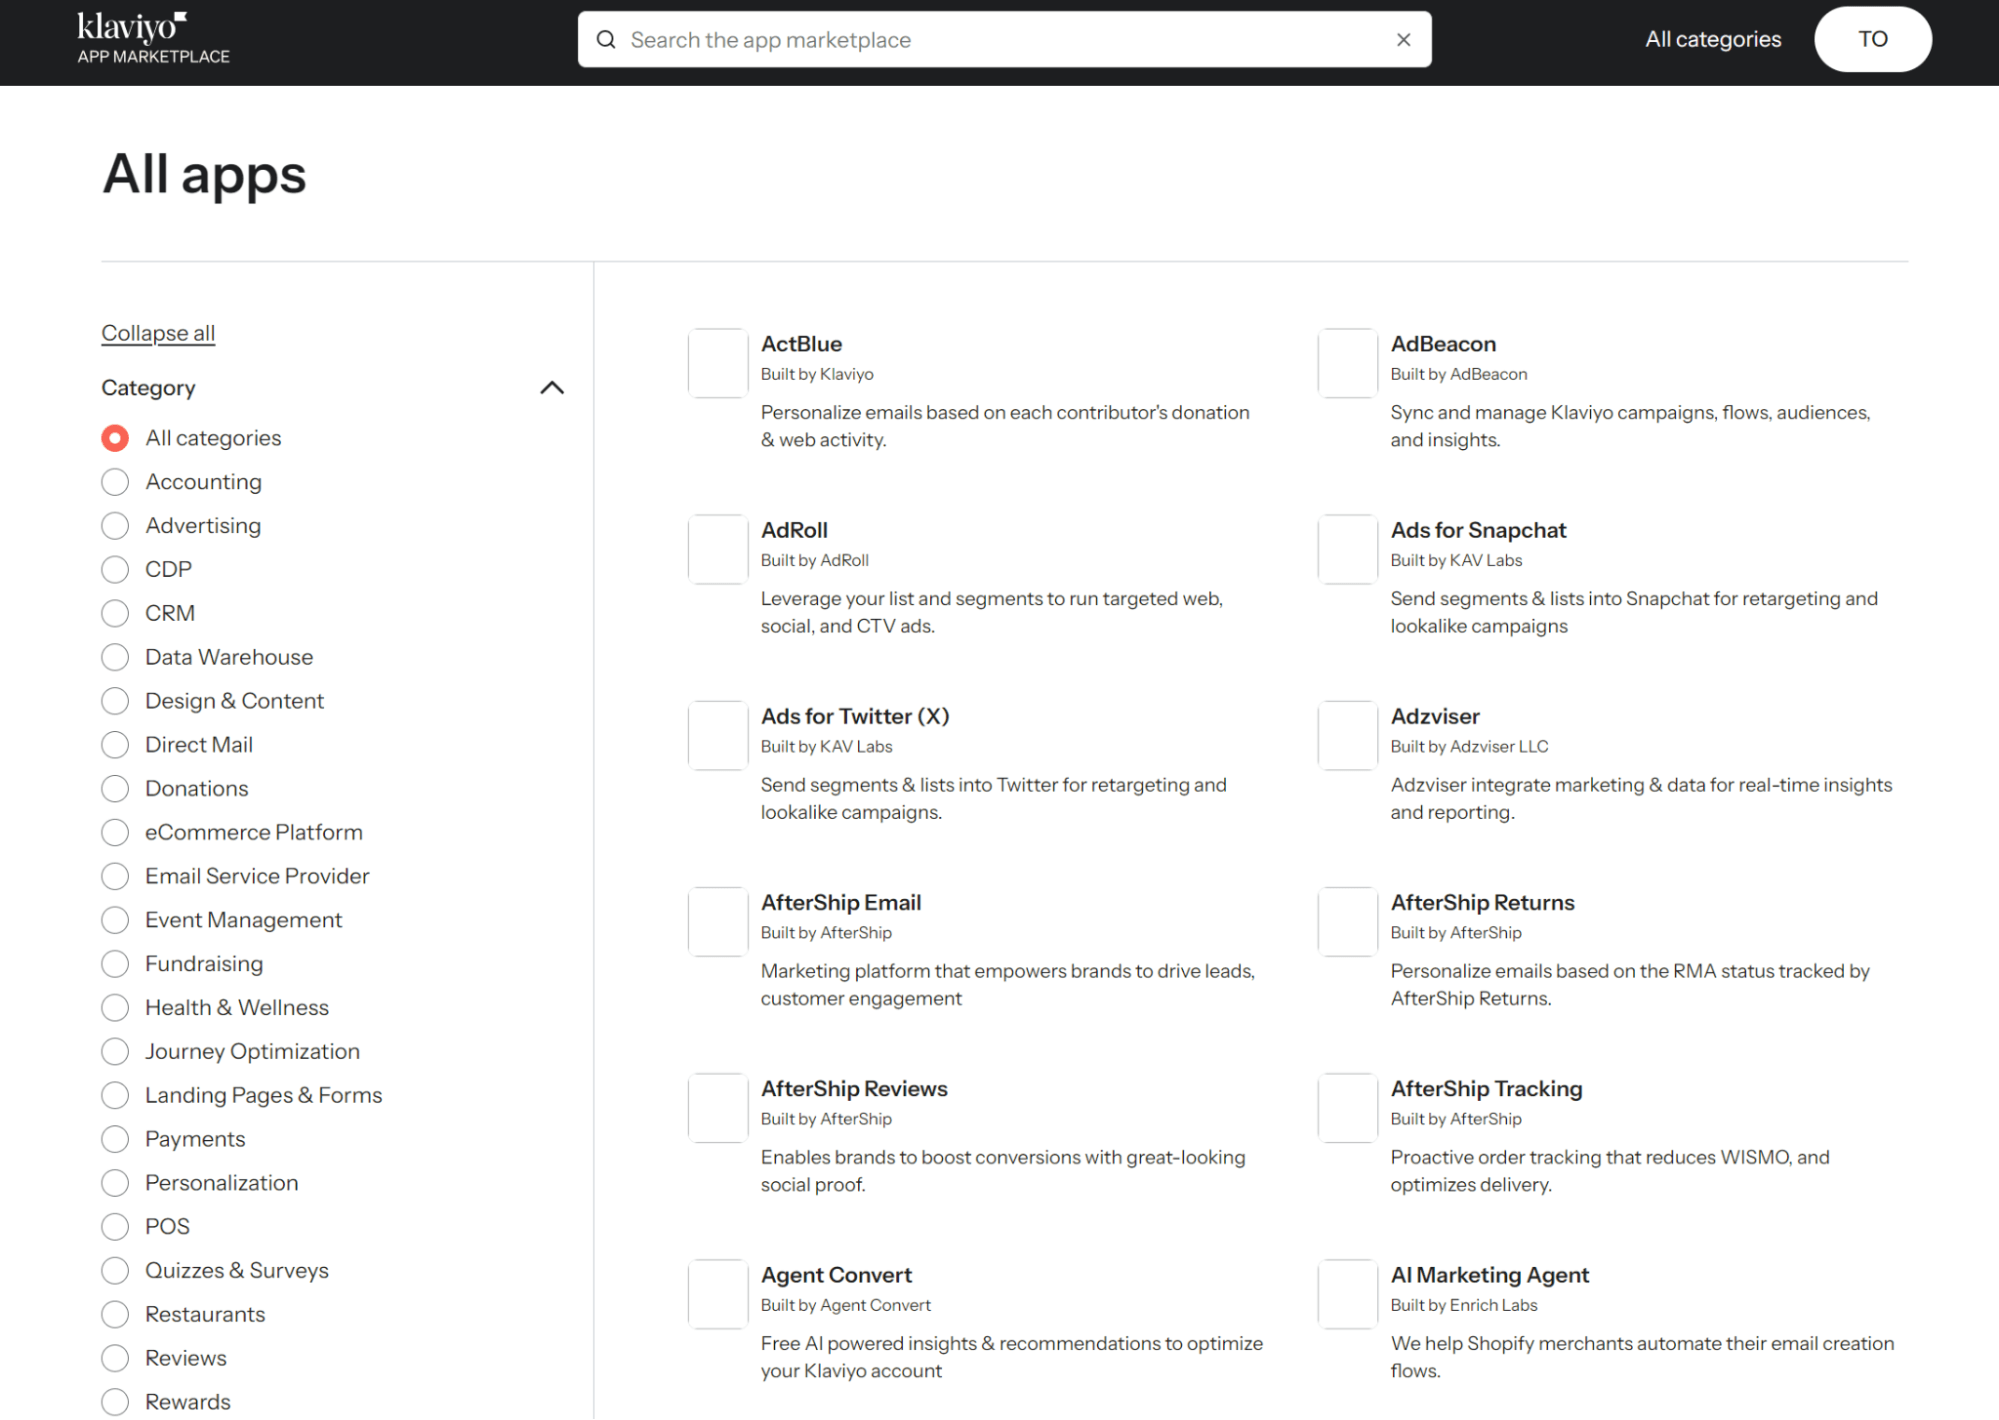Pick the Donations category
Screen dimensions: 1999x1420
pyautogui.click(x=115, y=789)
